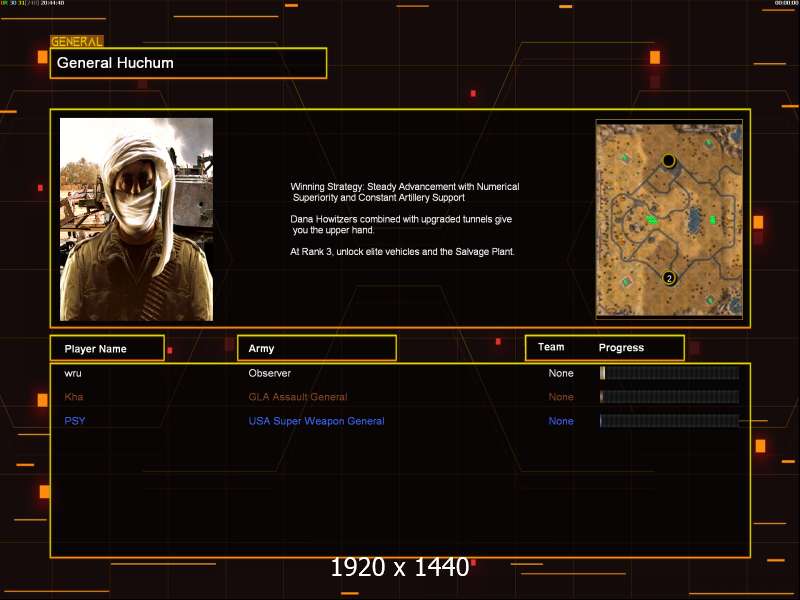The image size is (800, 600).
Task: Click the Winning Strategy description line
Action: tap(405, 192)
